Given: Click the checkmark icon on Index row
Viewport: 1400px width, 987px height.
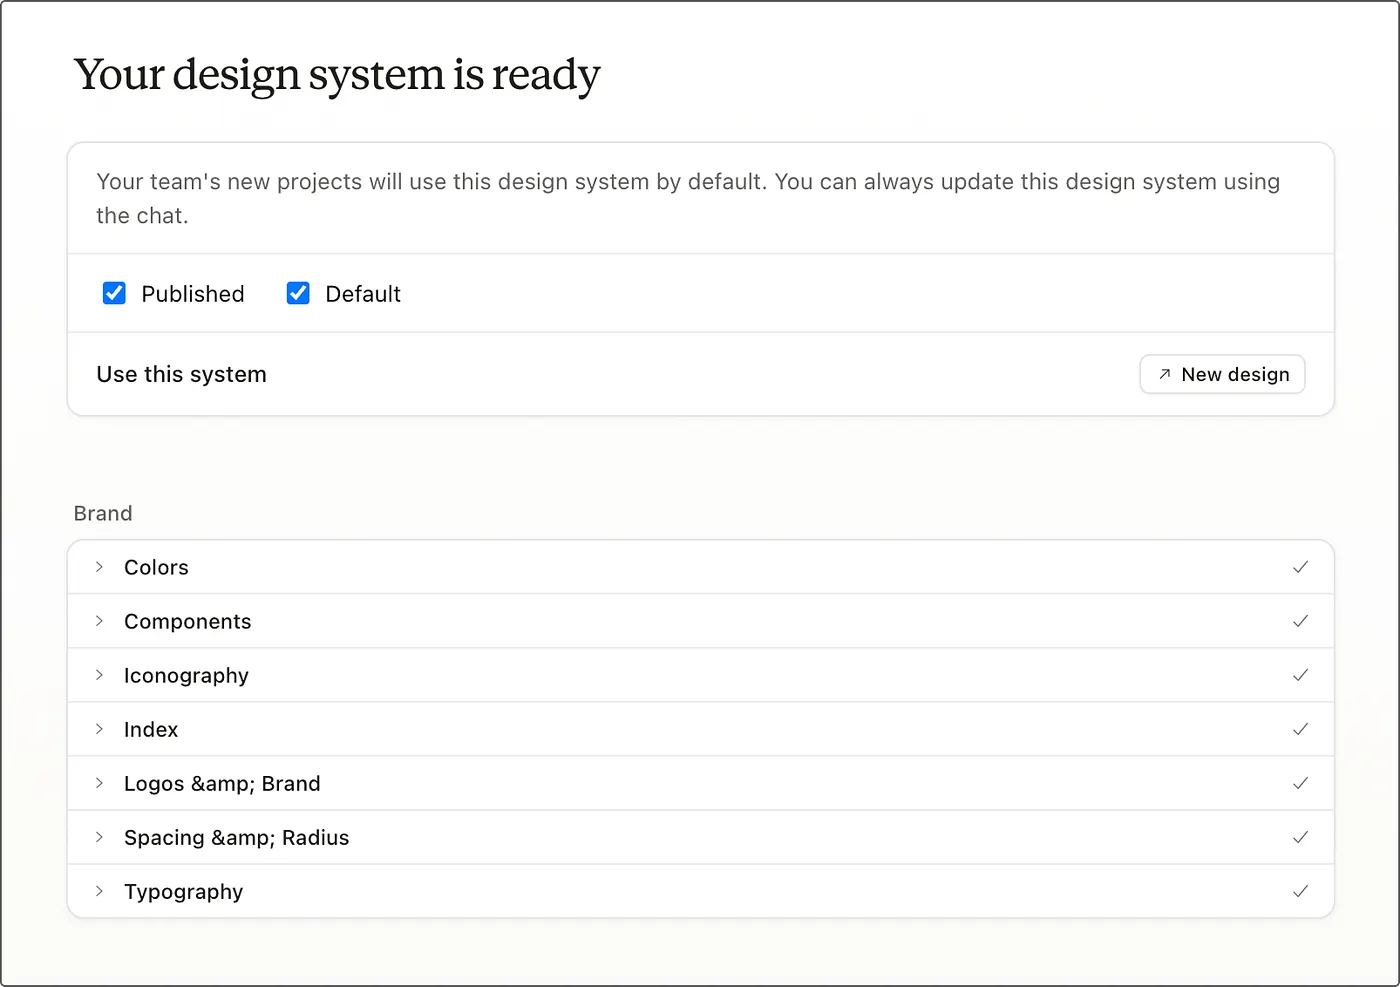Looking at the screenshot, I should 1300,729.
